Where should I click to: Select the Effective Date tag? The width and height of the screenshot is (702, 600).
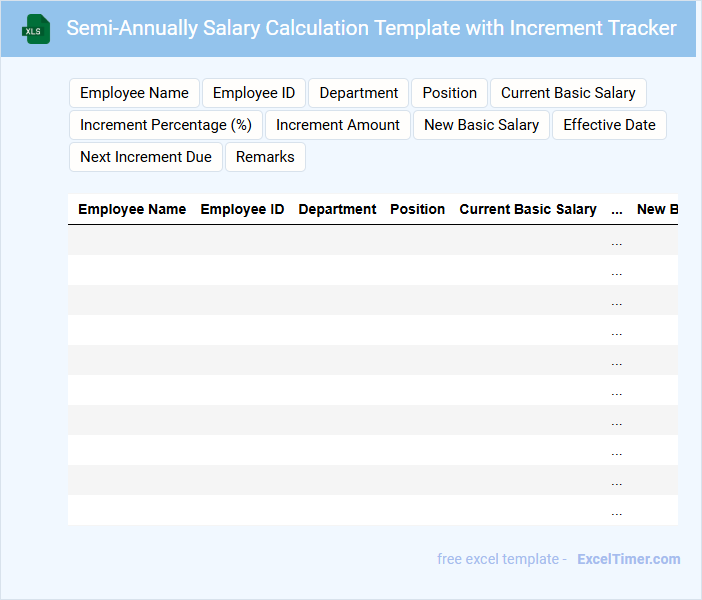click(x=609, y=125)
